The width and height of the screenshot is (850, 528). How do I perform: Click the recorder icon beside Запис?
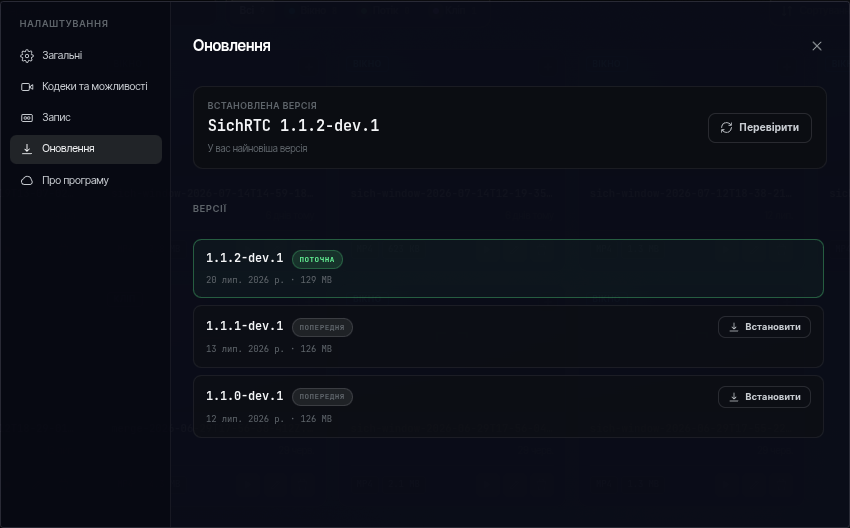27,118
